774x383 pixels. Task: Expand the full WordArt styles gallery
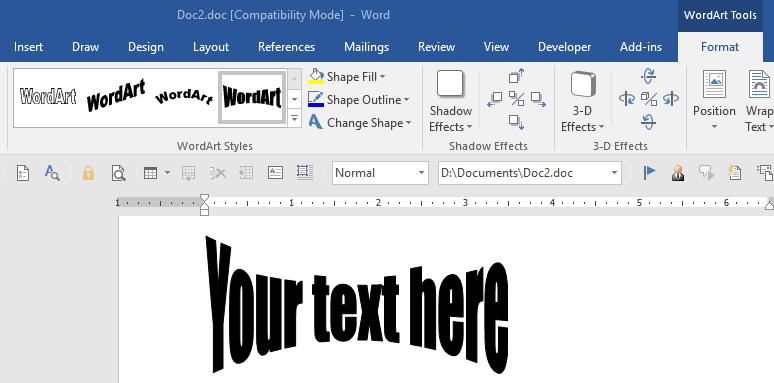click(x=295, y=118)
